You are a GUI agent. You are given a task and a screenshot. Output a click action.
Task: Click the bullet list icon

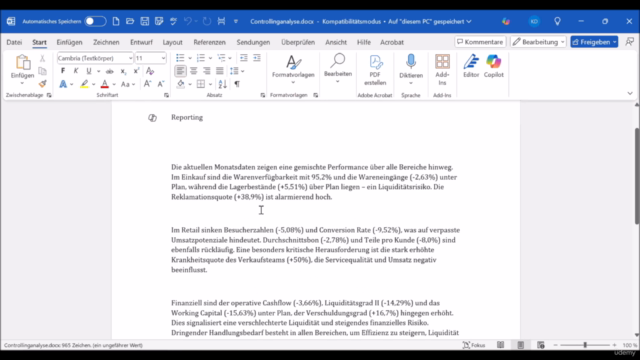pos(180,58)
